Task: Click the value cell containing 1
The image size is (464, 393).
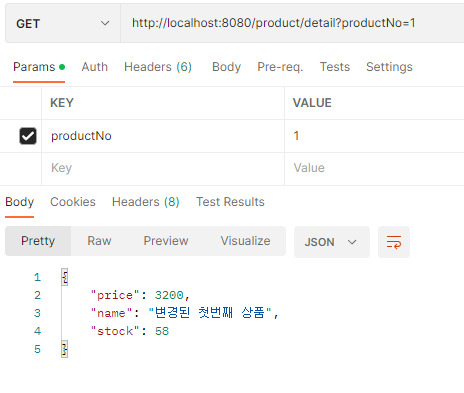Action: click(x=374, y=136)
